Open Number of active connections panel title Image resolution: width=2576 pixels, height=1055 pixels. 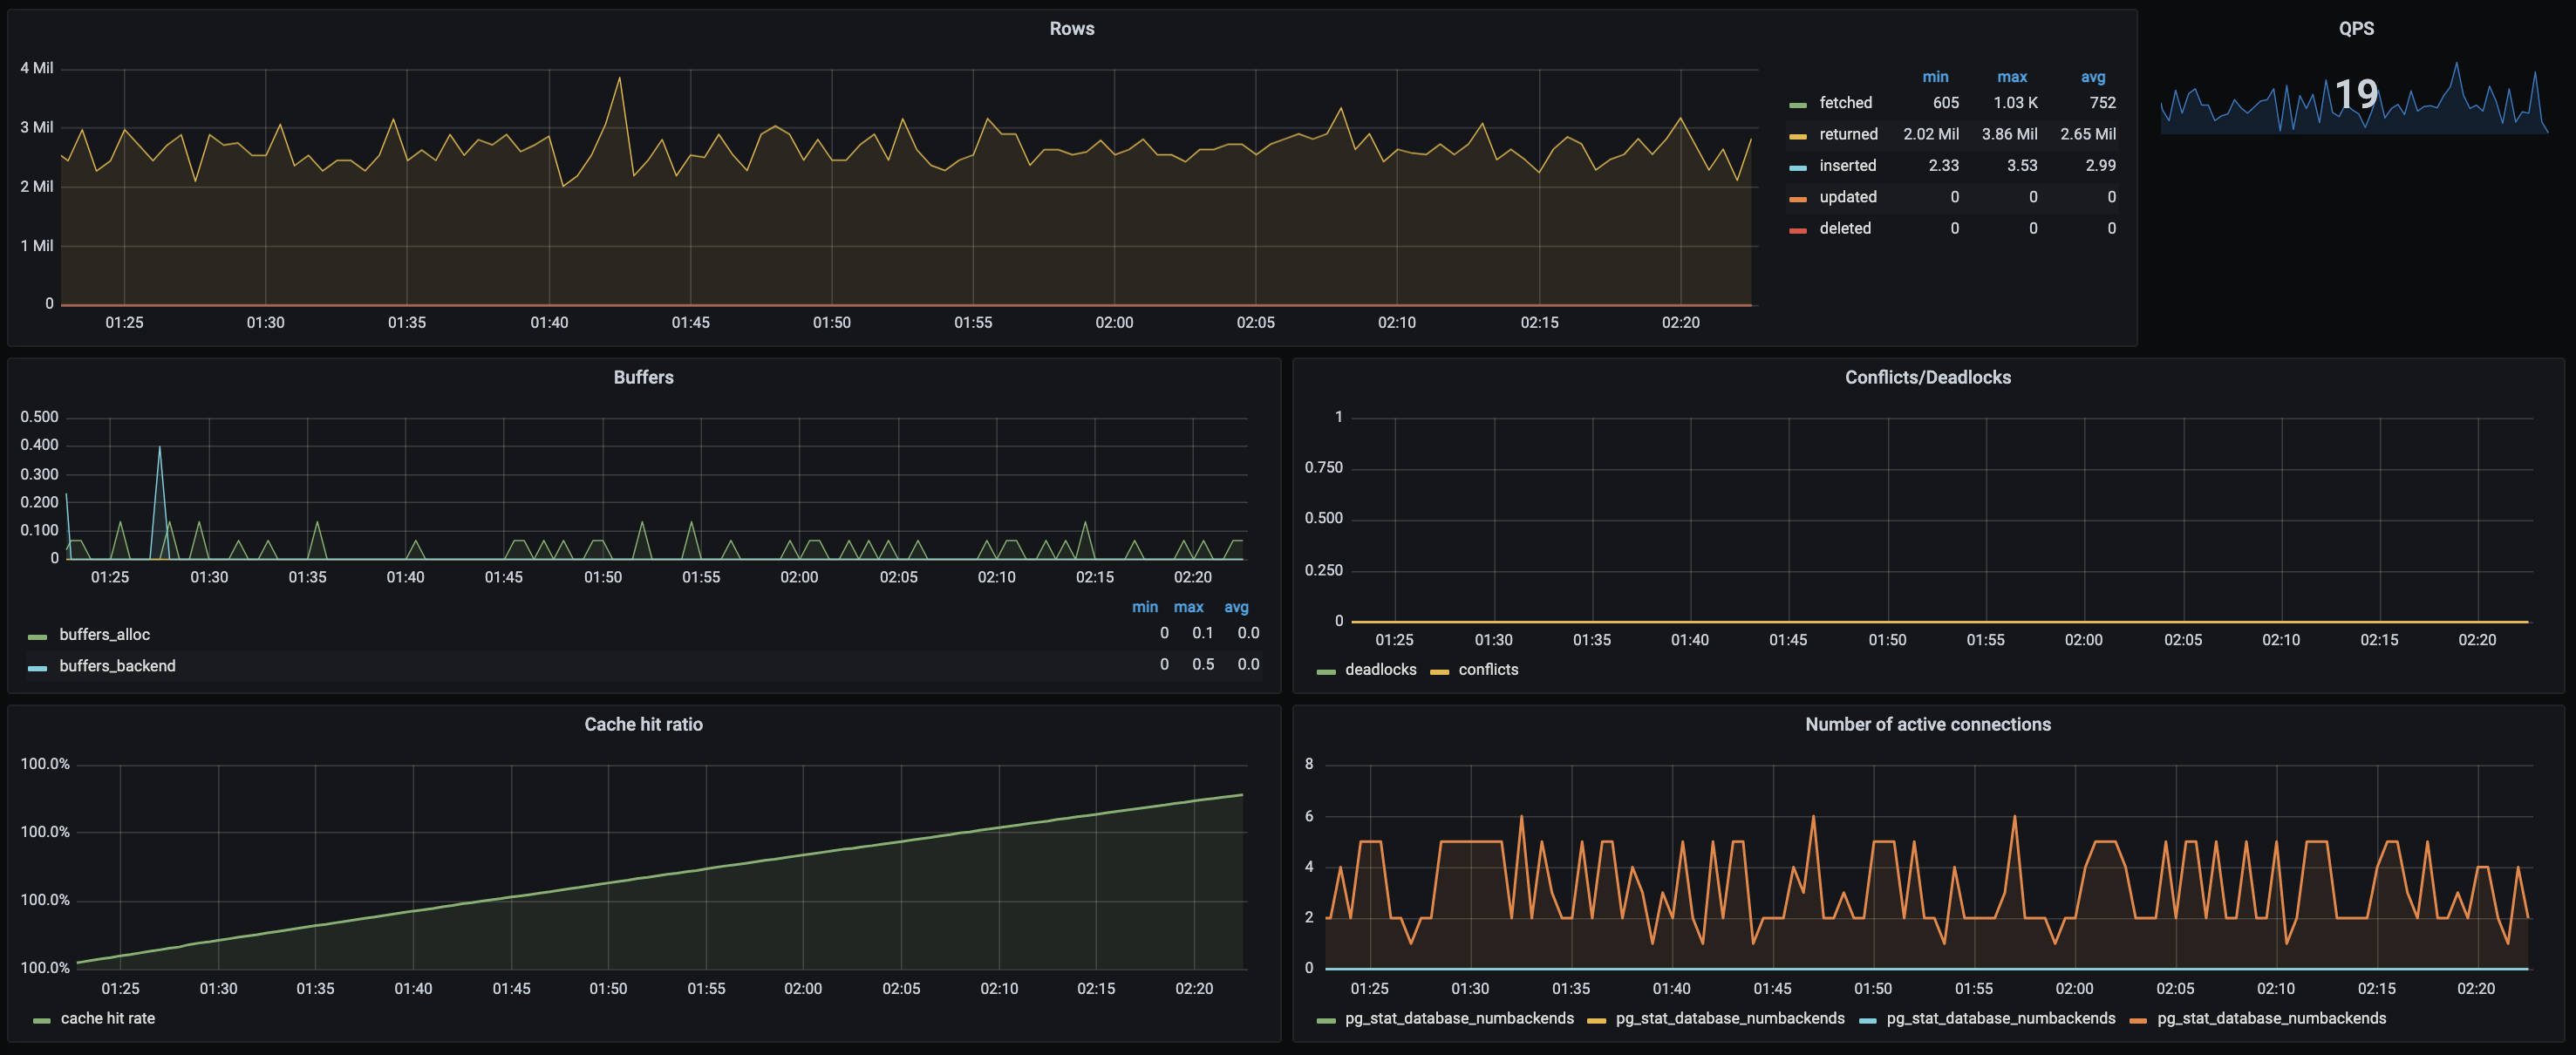[1927, 724]
